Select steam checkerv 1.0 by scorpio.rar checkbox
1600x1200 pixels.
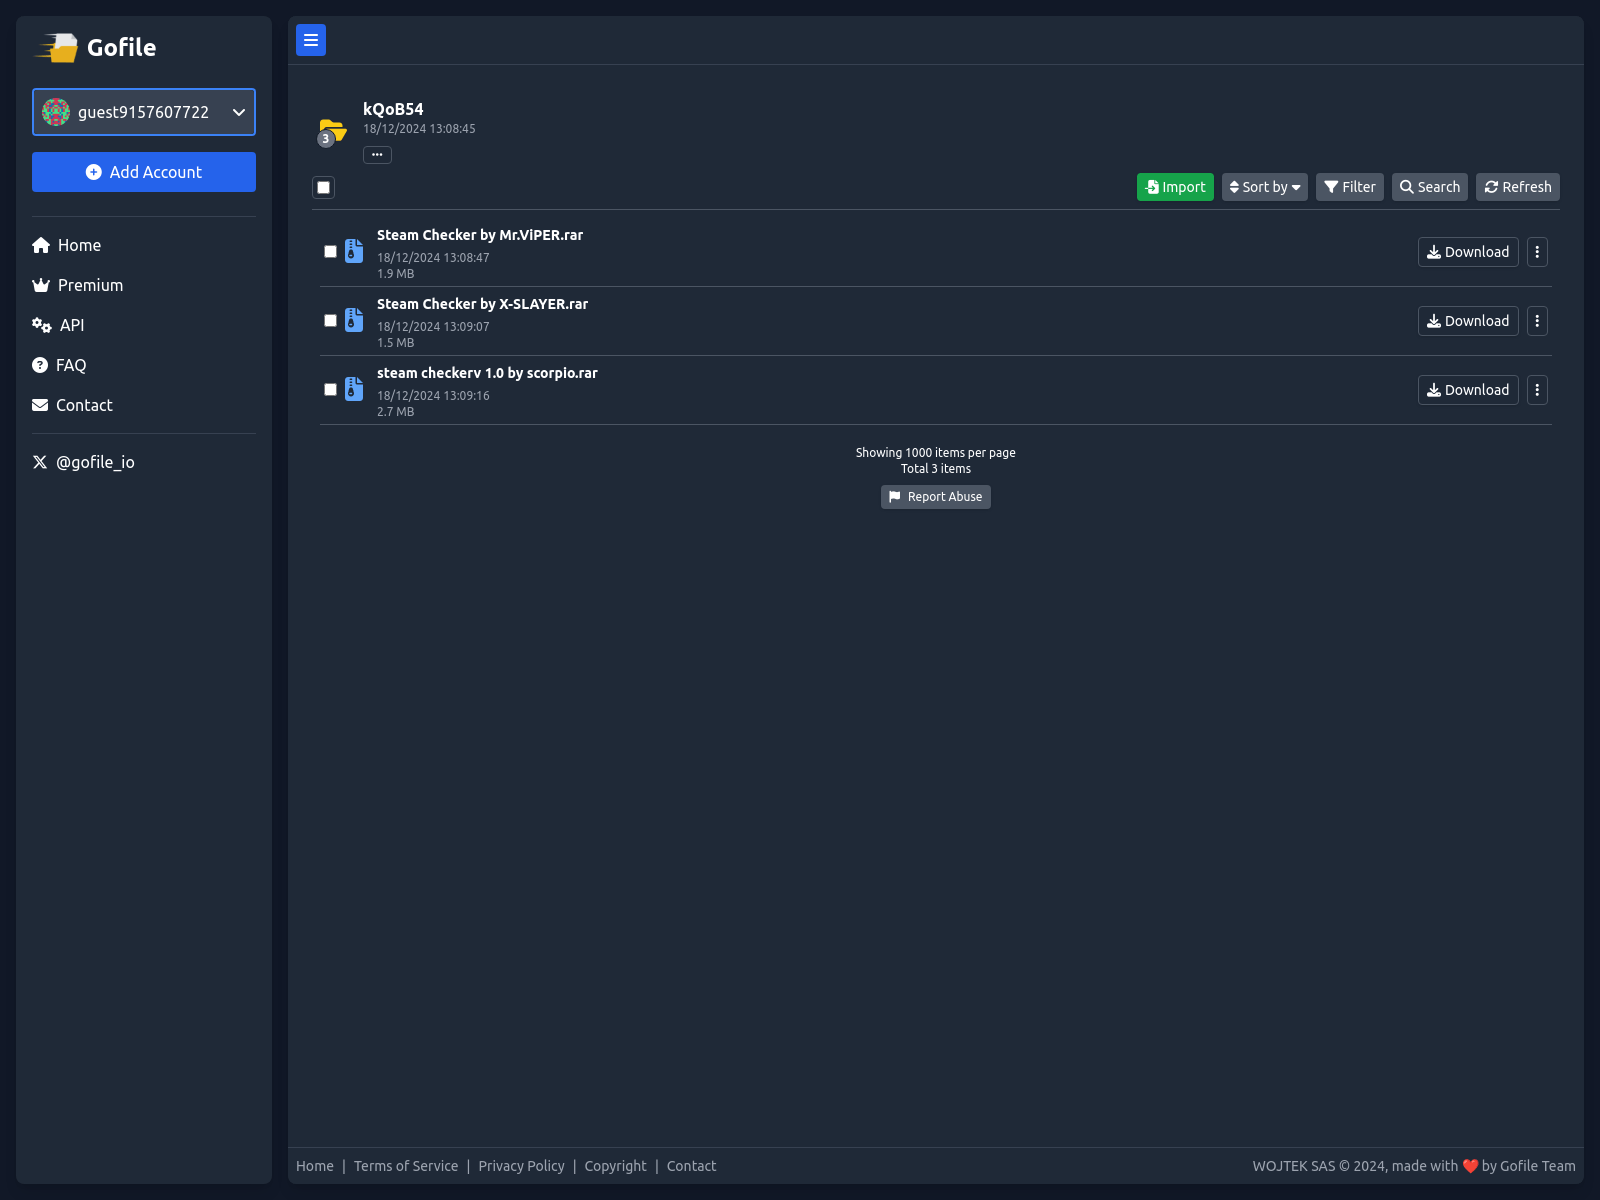330,390
